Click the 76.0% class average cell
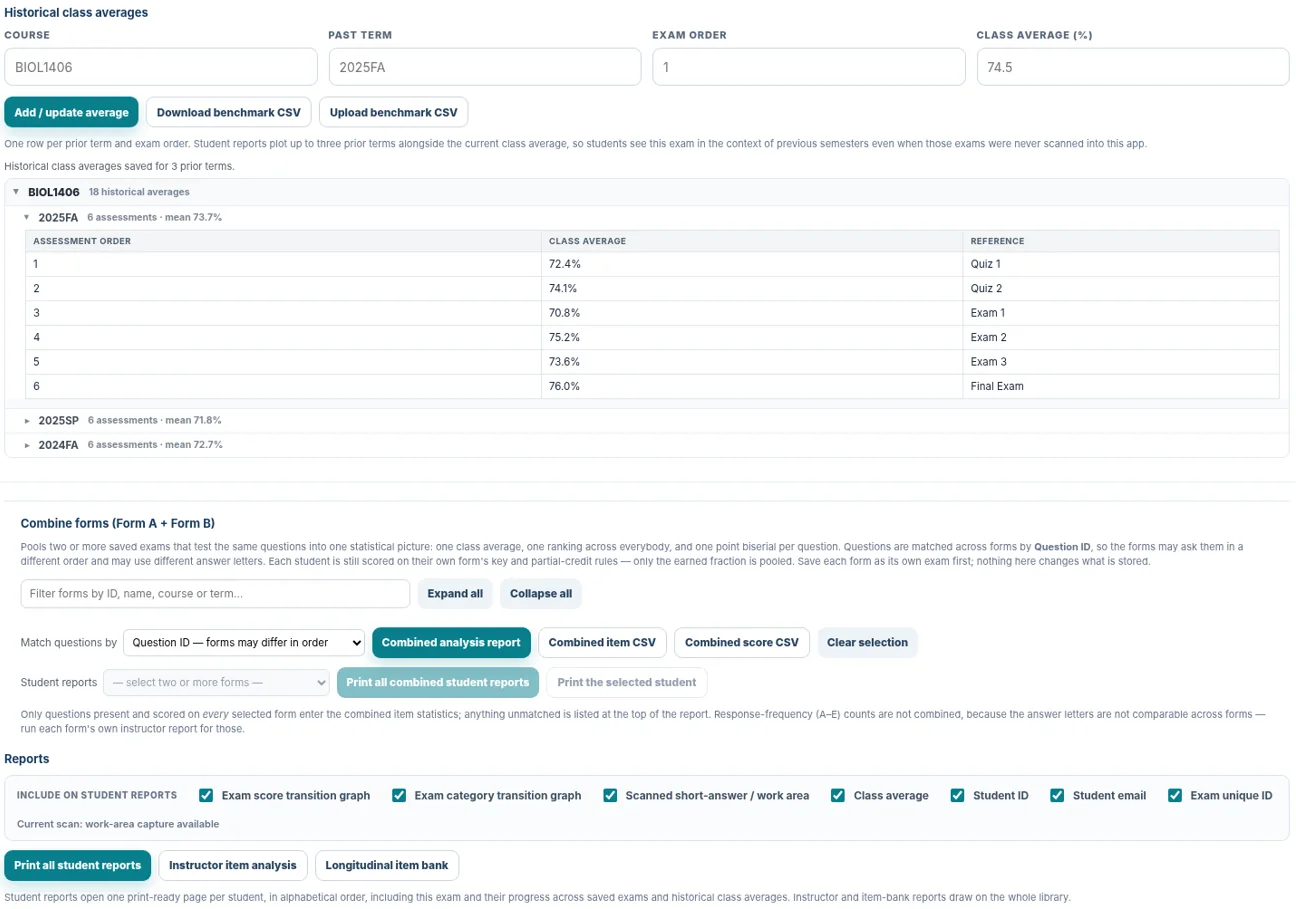The width and height of the screenshot is (1296, 909). (752, 386)
